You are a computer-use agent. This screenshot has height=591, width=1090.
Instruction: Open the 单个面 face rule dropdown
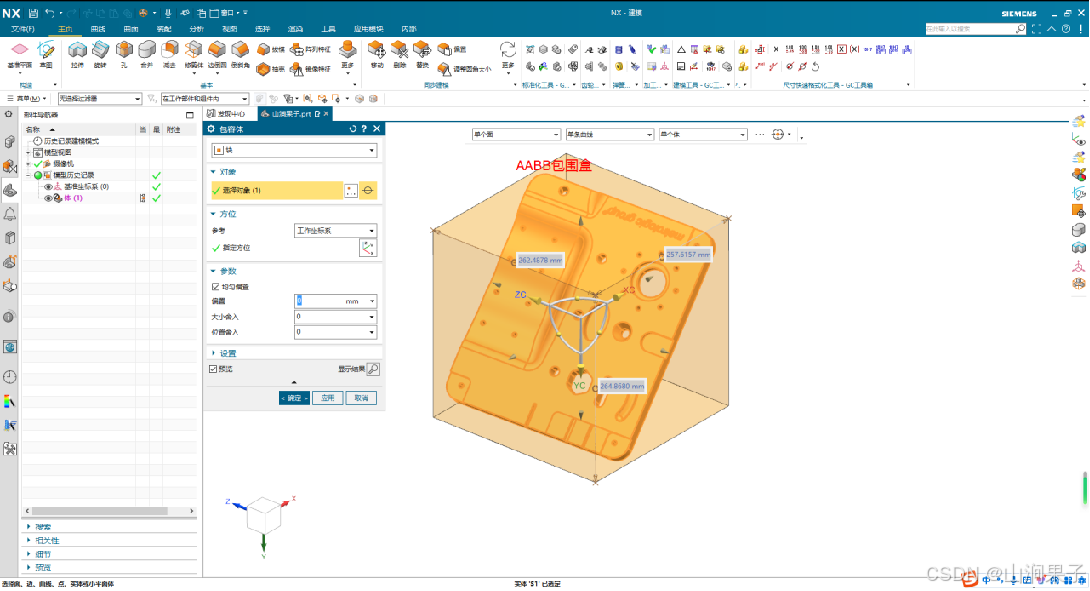[516, 134]
